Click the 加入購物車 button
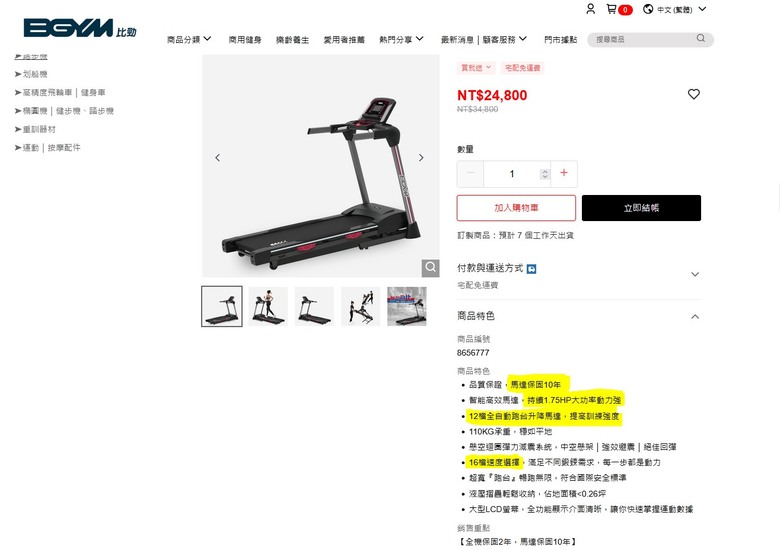Screen dimensions: 780x550 coord(516,208)
